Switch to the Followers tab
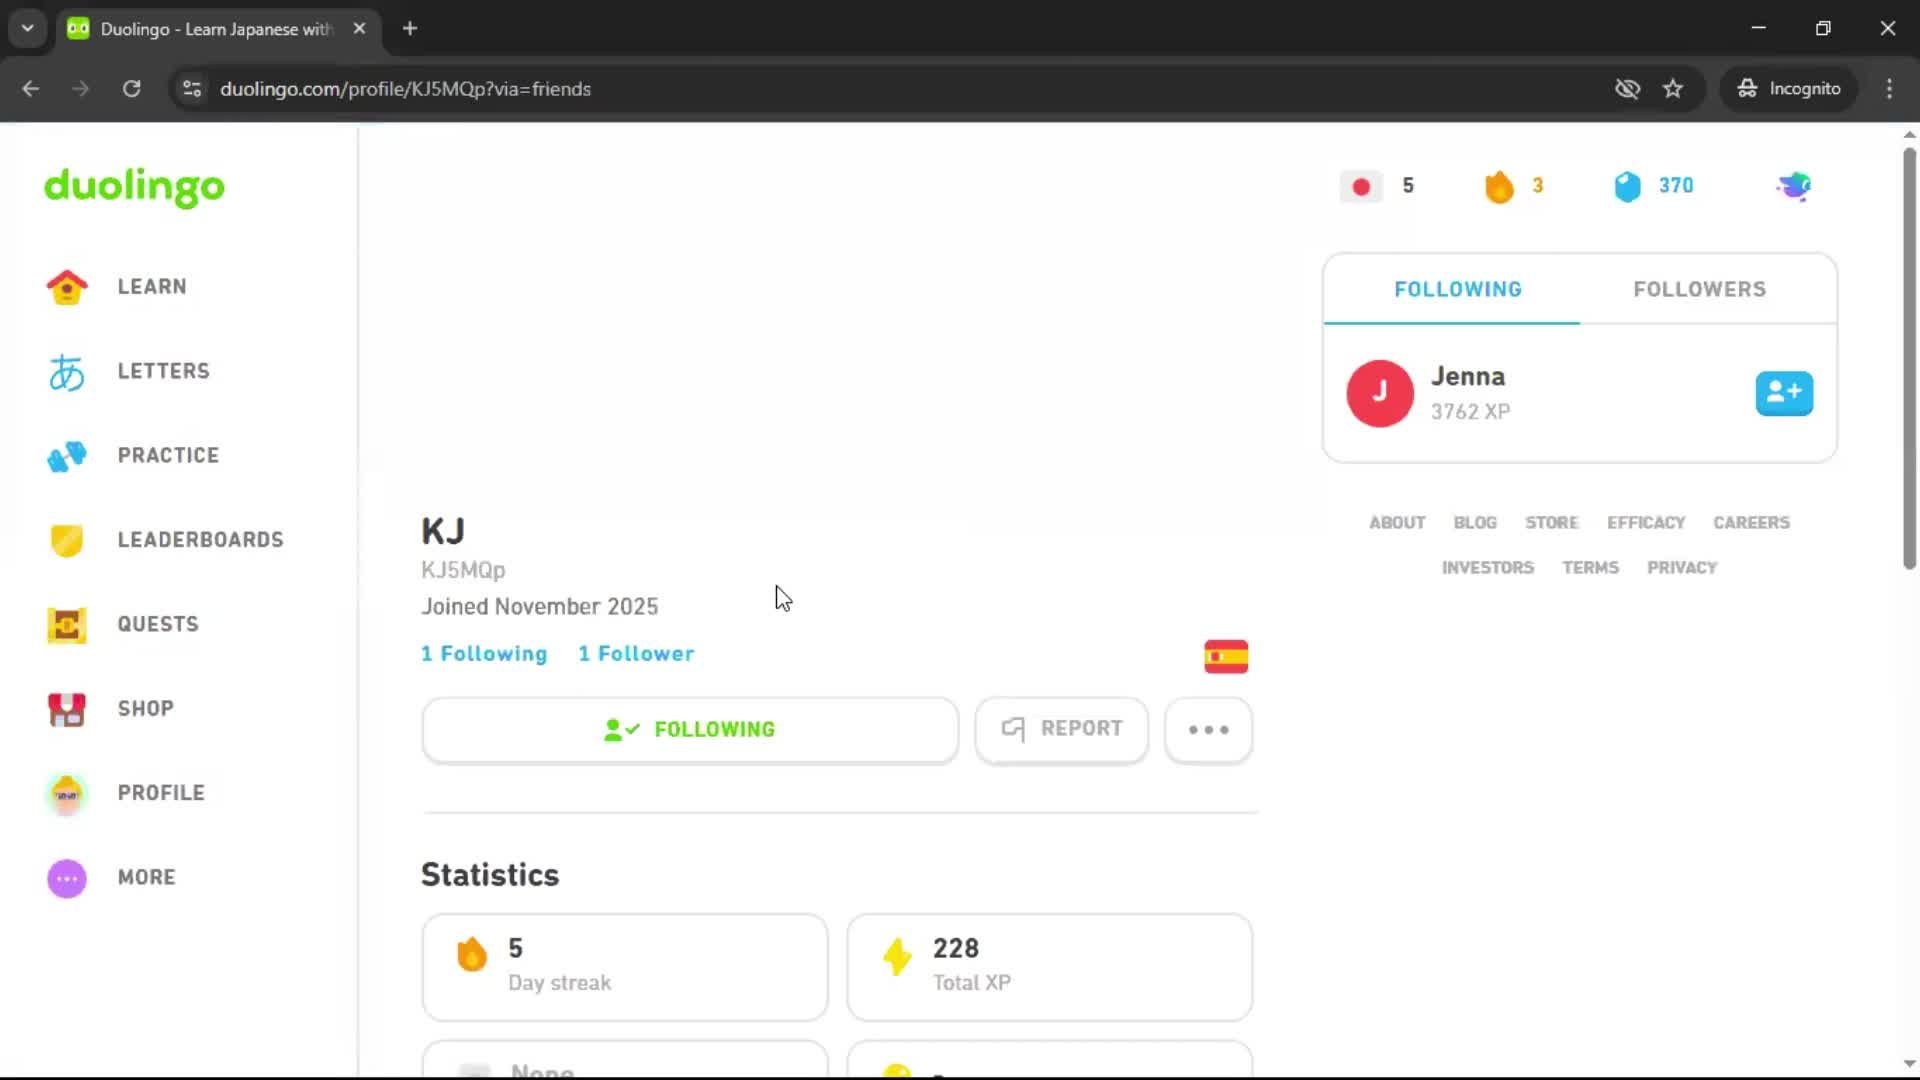The image size is (1920, 1080). point(1699,288)
